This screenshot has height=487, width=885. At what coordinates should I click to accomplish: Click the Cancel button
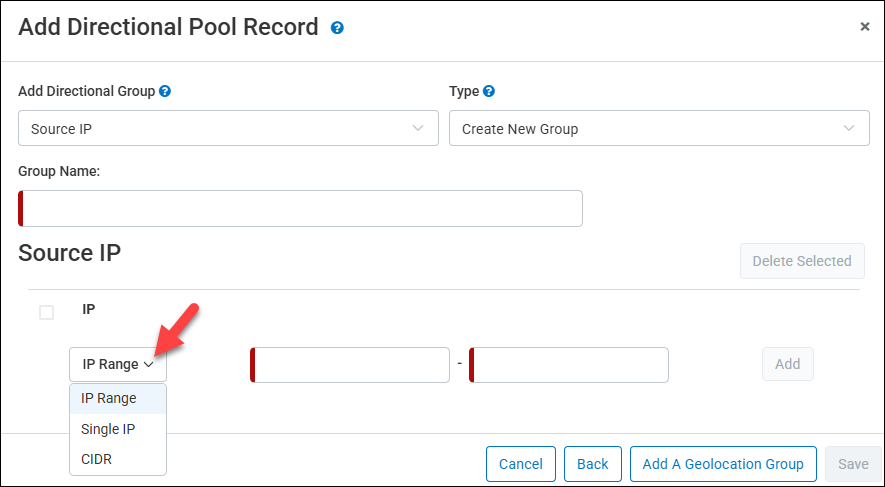[520, 464]
